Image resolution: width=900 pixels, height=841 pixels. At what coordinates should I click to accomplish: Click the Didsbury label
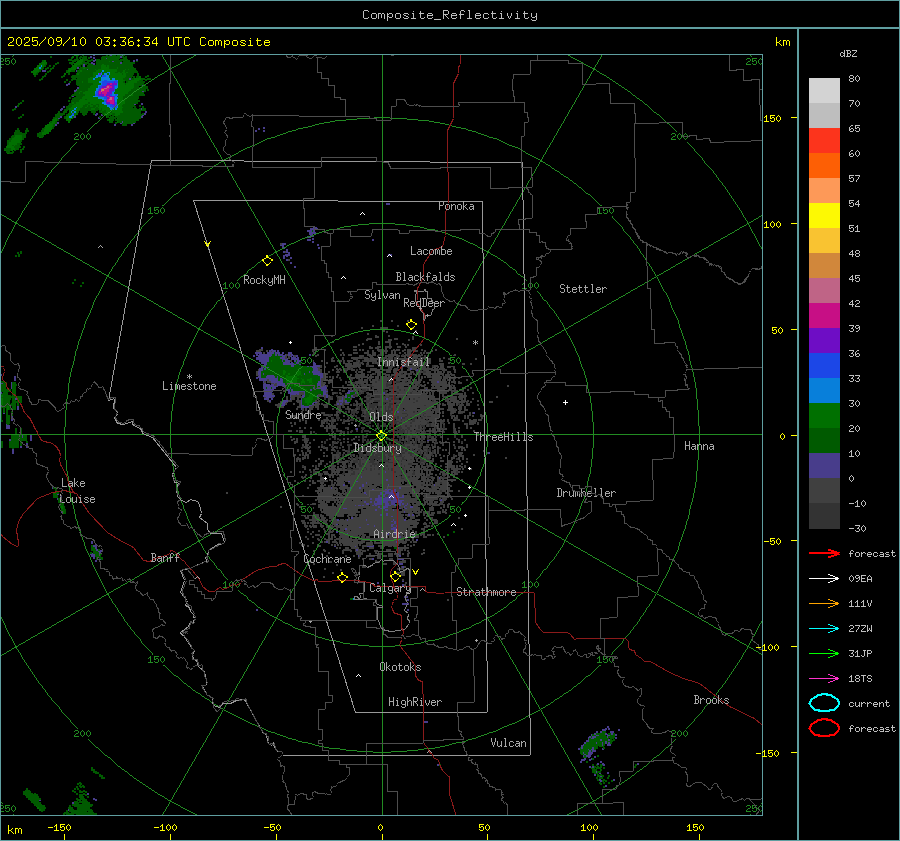point(377,448)
